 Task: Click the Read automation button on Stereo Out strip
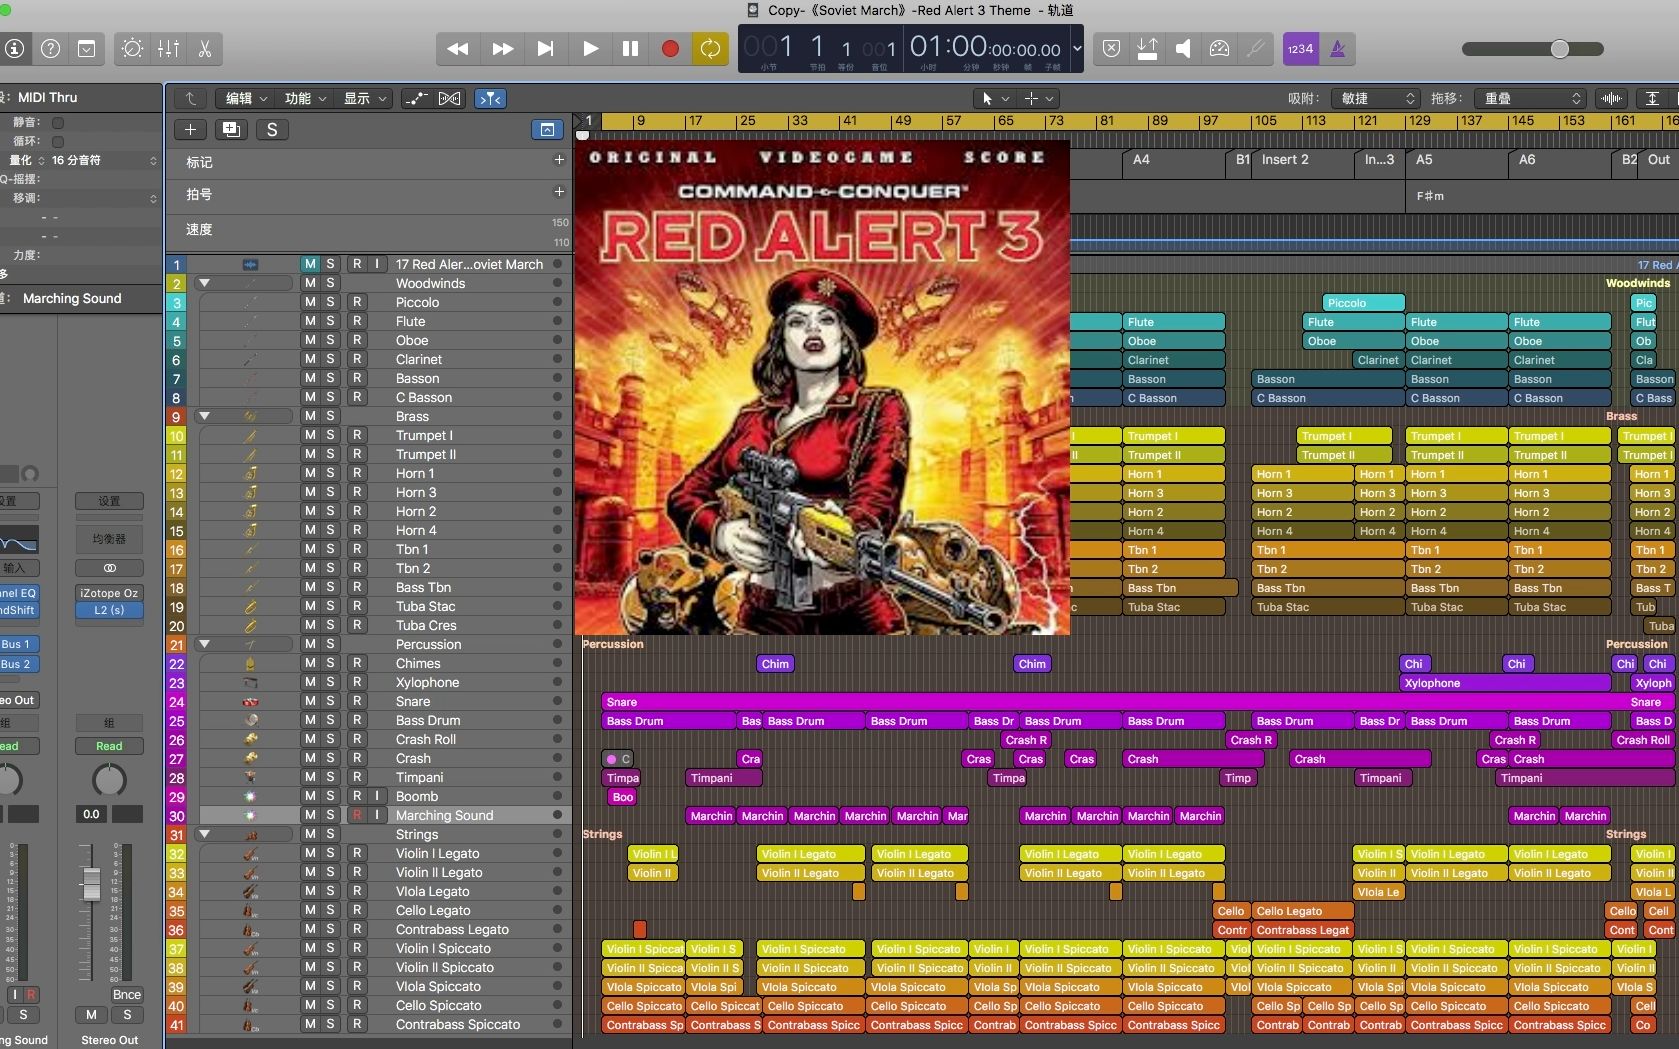point(109,746)
